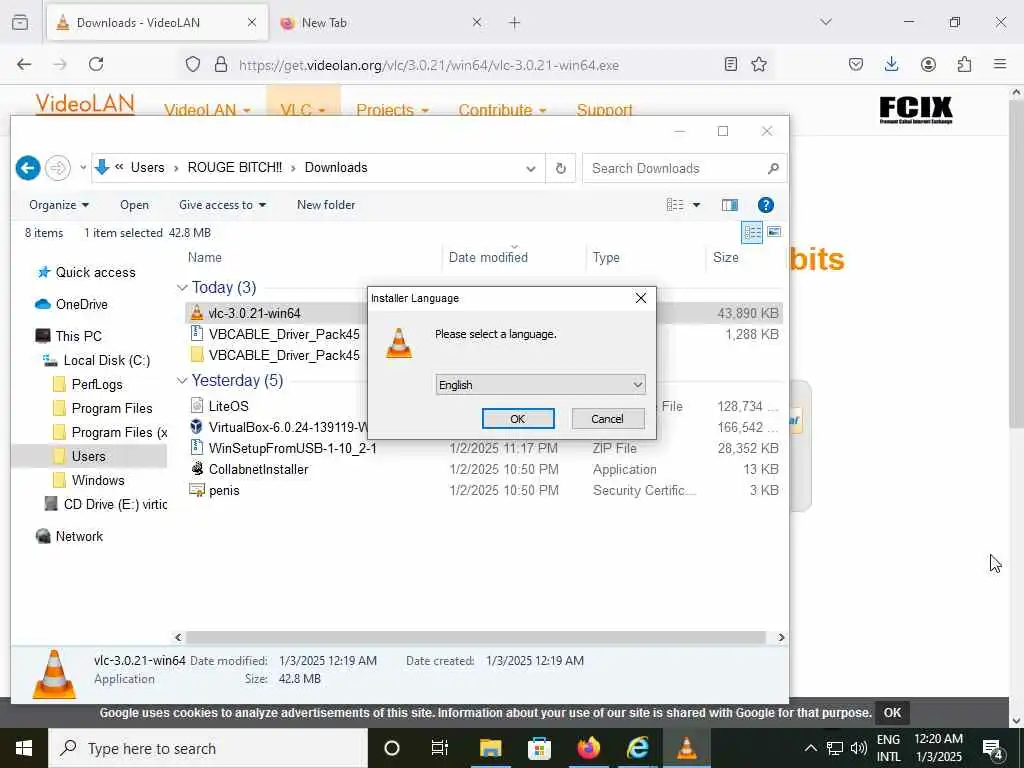Select Network in navigation pane

(x=79, y=537)
